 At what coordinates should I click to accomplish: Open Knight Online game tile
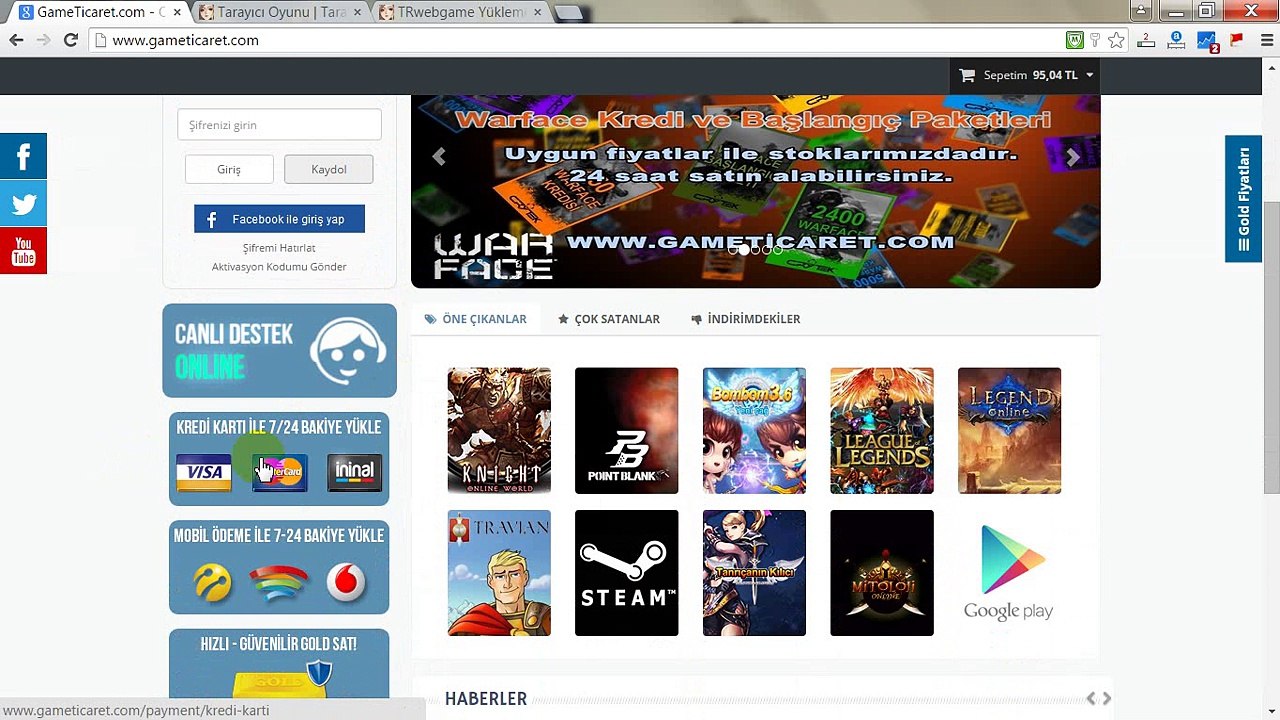499,430
